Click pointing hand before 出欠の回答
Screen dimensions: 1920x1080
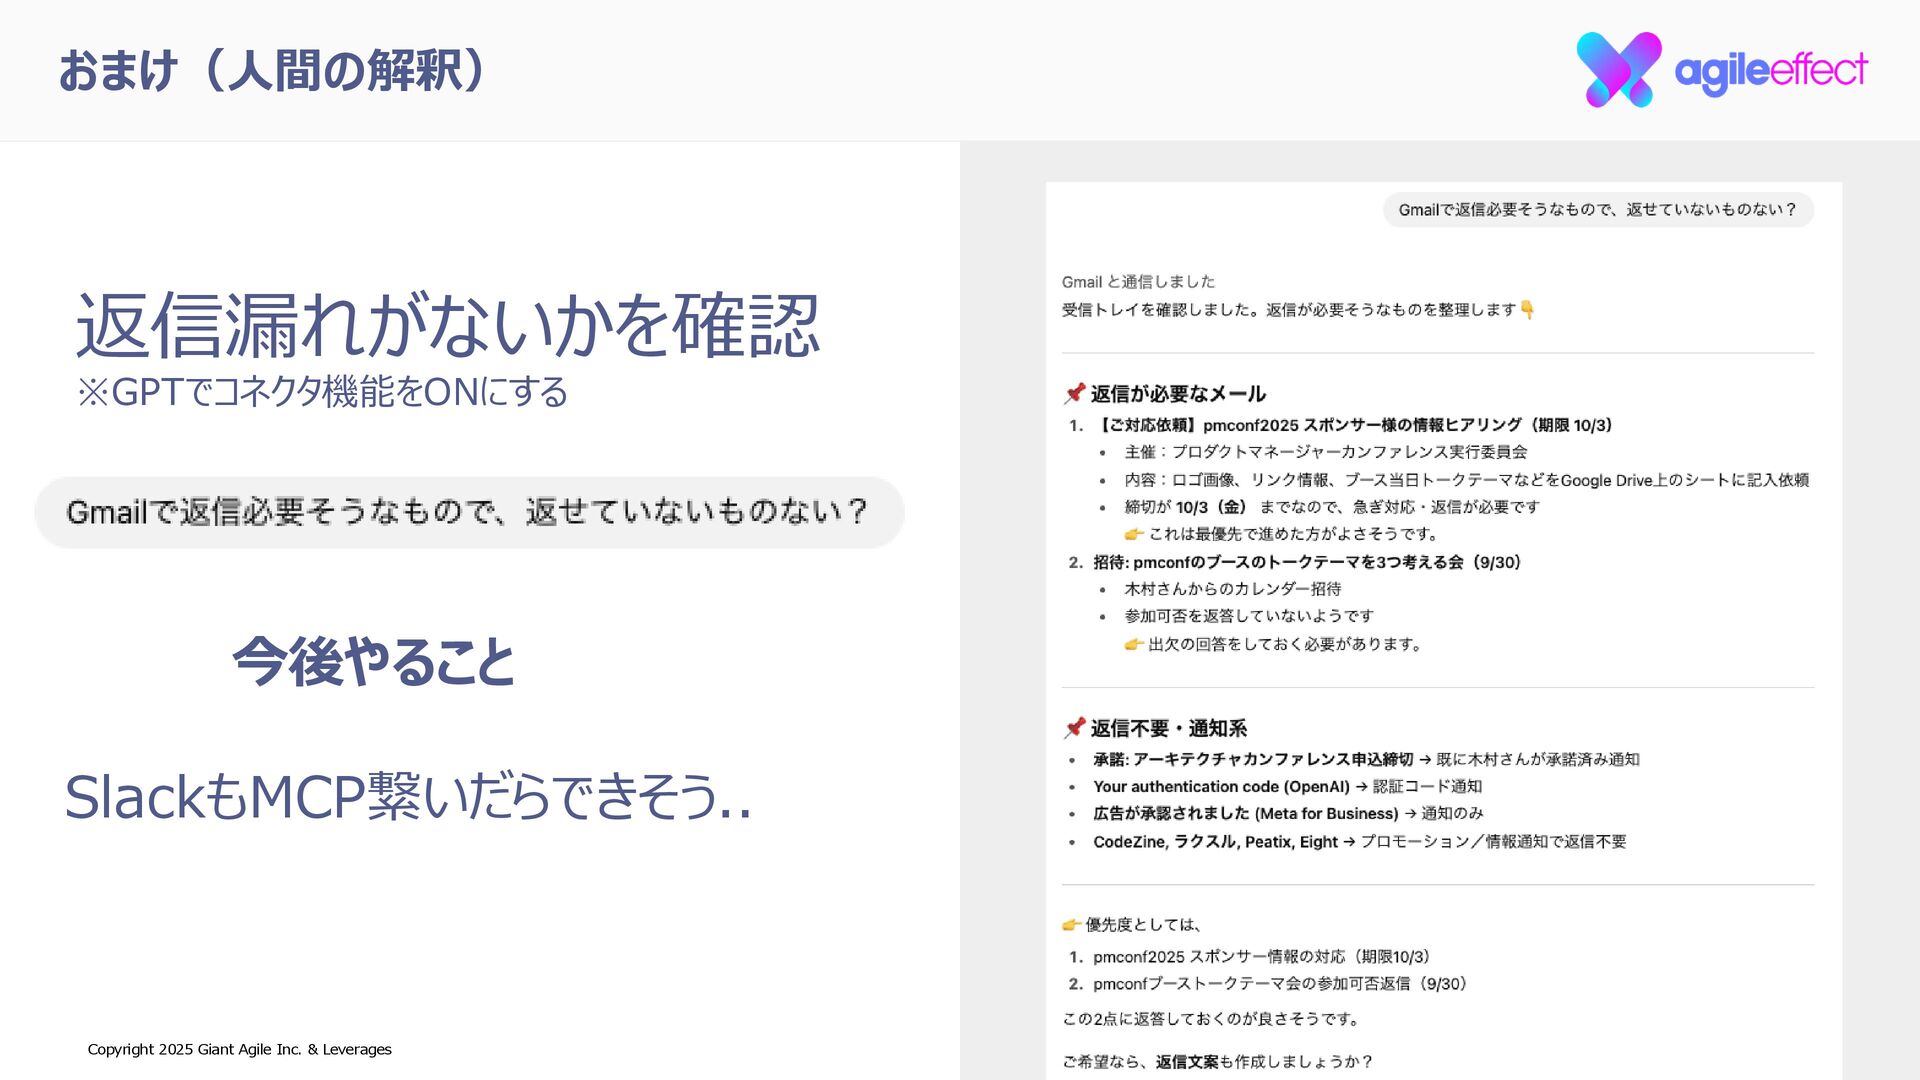(1134, 644)
